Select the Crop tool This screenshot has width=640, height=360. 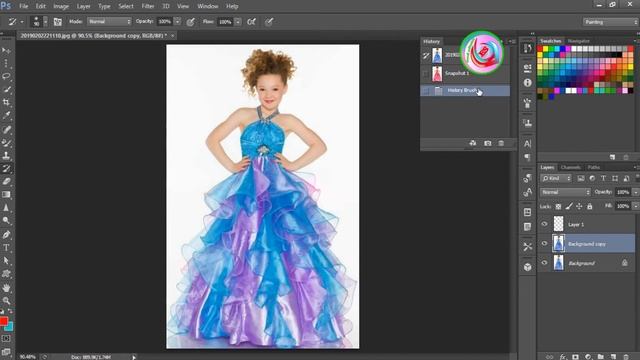pyautogui.click(x=6, y=102)
